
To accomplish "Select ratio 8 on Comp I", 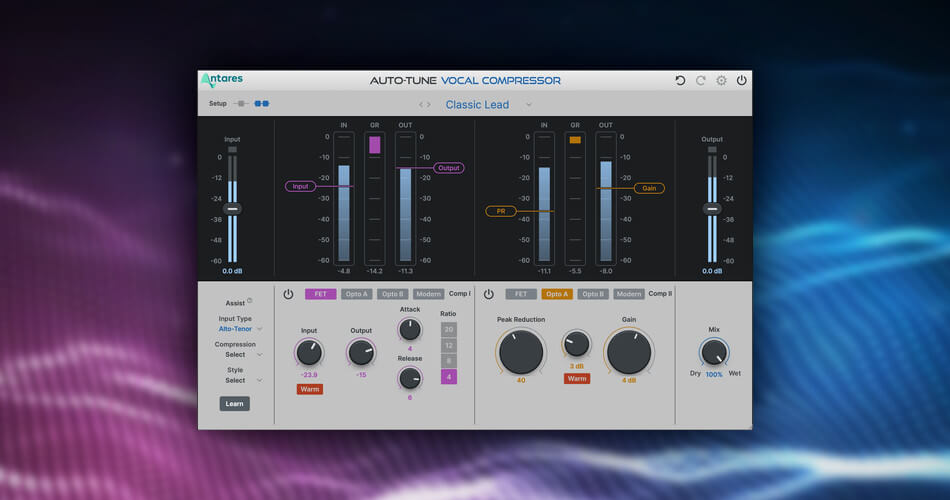I will pyautogui.click(x=449, y=361).
